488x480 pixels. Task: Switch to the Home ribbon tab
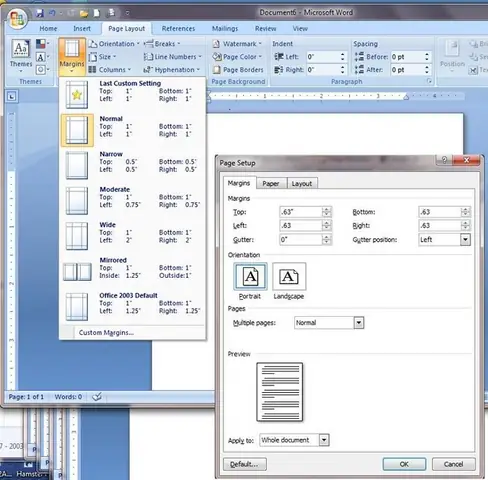click(x=48, y=29)
